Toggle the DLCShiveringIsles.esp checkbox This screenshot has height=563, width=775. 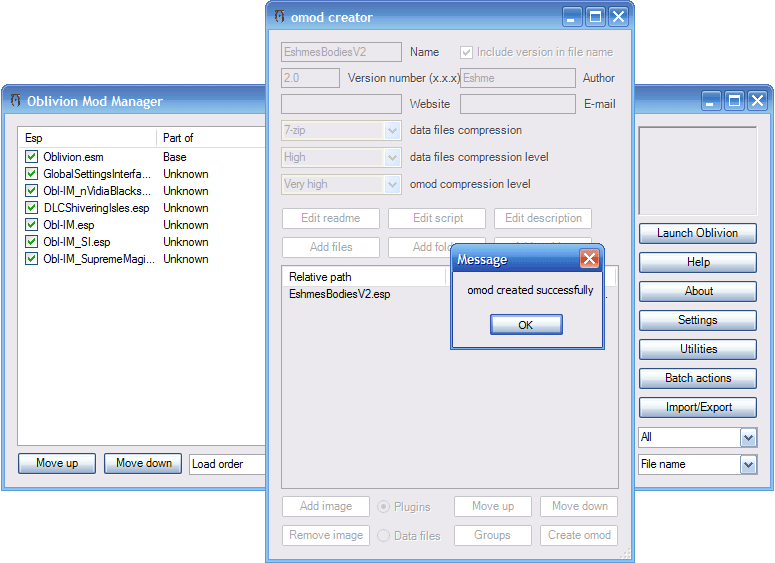click(x=32, y=208)
